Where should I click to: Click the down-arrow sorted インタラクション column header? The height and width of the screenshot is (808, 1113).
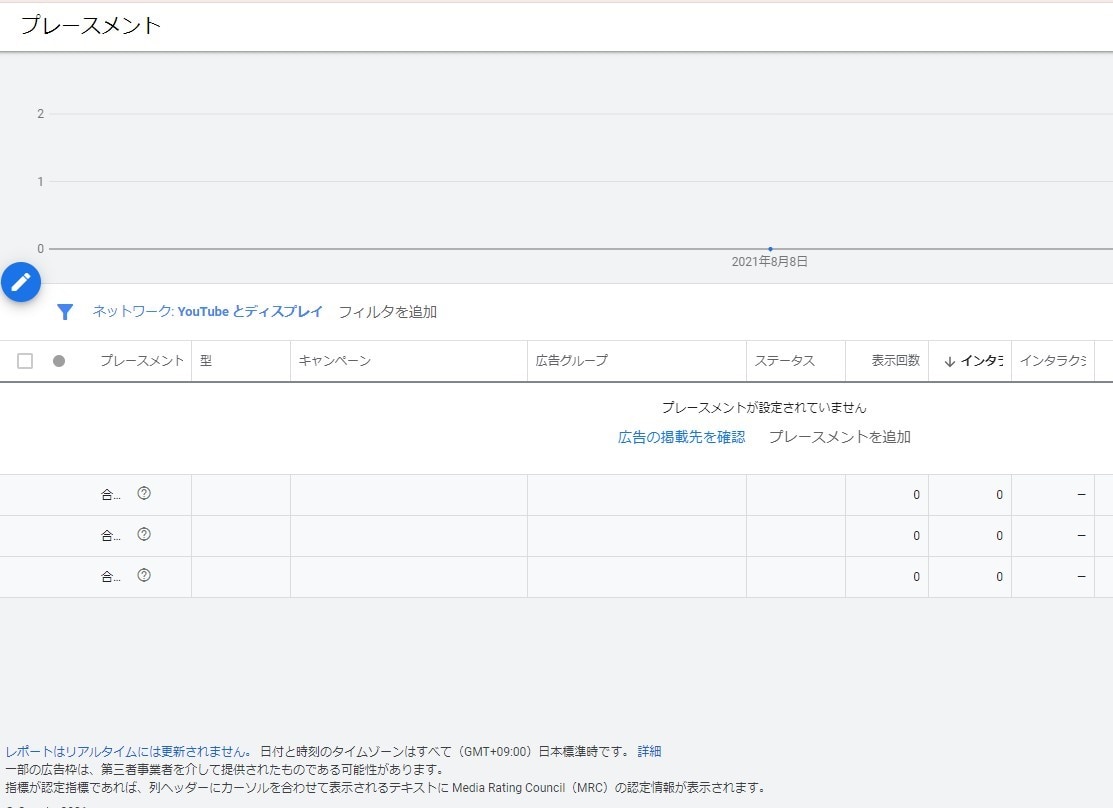click(973, 361)
